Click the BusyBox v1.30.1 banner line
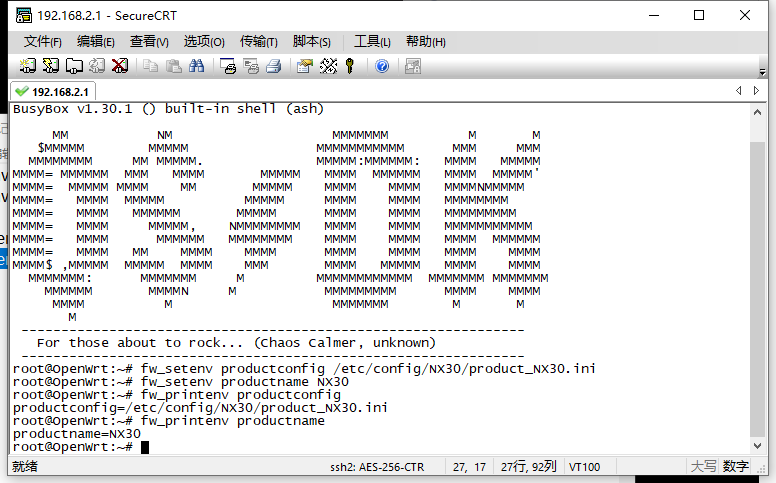This screenshot has width=776, height=483. pos(168,109)
